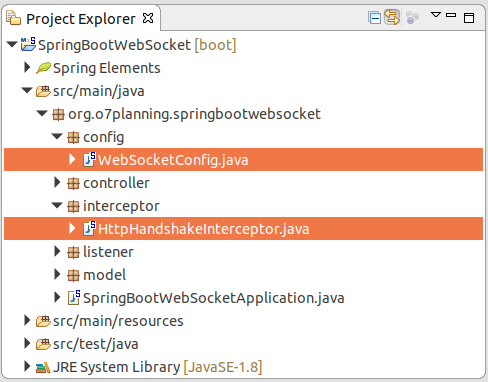This screenshot has height=382, width=488.
Task: Click the src/main/resources folder icon
Action: 43,321
